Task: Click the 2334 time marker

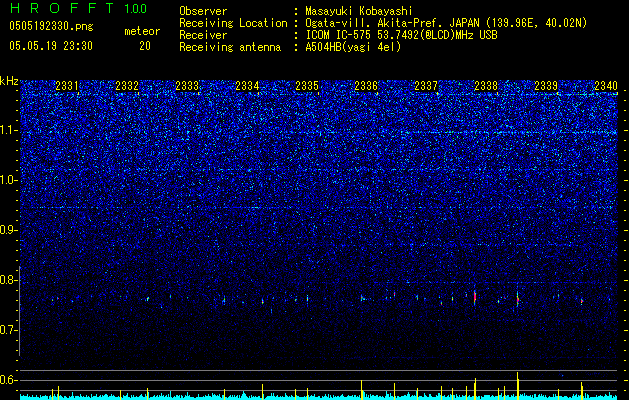Action: pos(247,85)
